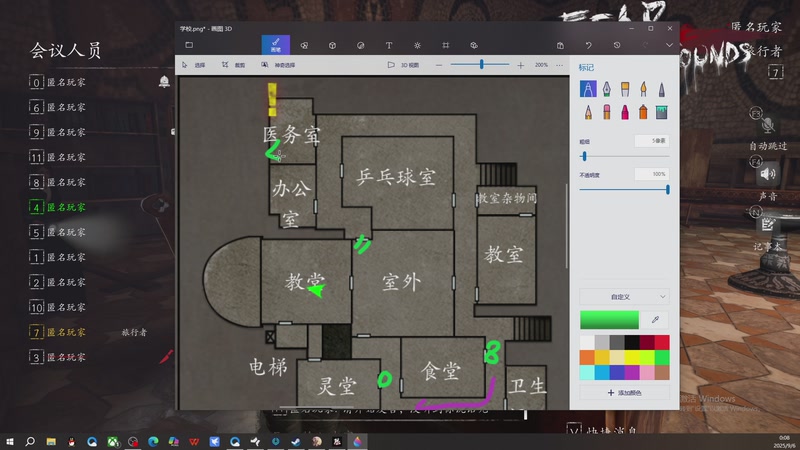The image size is (800, 450).
Task: Expand the top bar chevron in Paint 3D
Action: (669, 45)
